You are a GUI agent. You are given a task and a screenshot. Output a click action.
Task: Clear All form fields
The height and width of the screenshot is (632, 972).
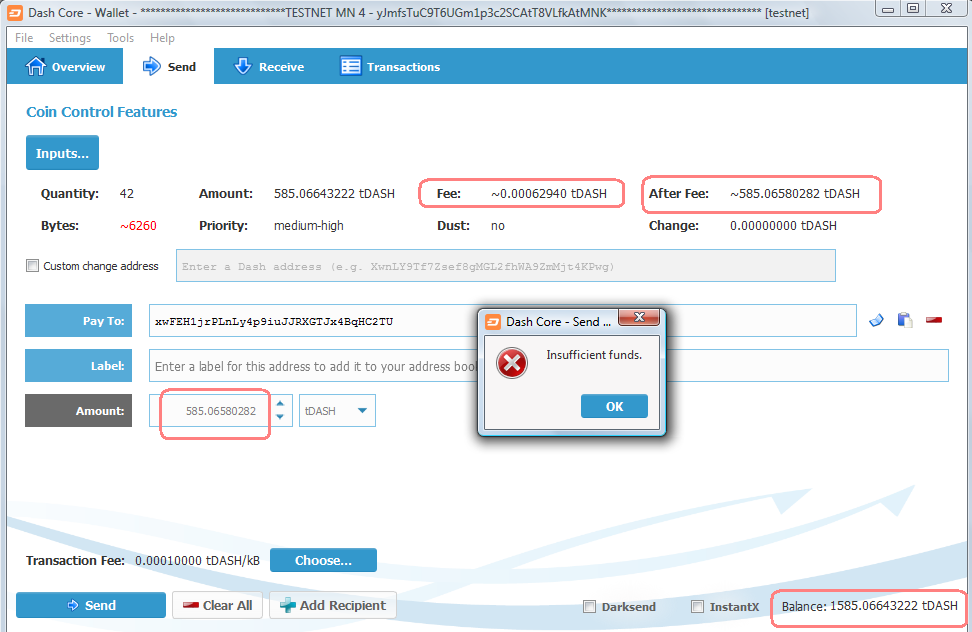click(x=218, y=605)
